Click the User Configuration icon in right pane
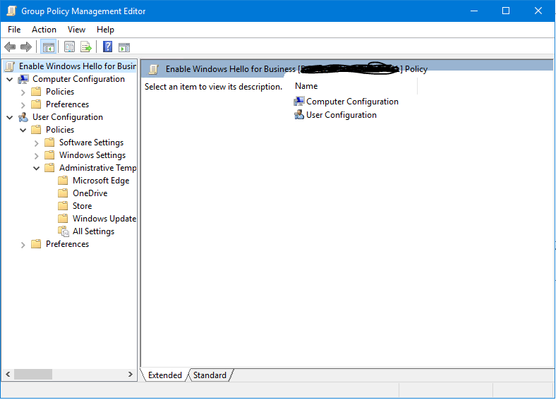The height and width of the screenshot is (400, 556). 299,115
